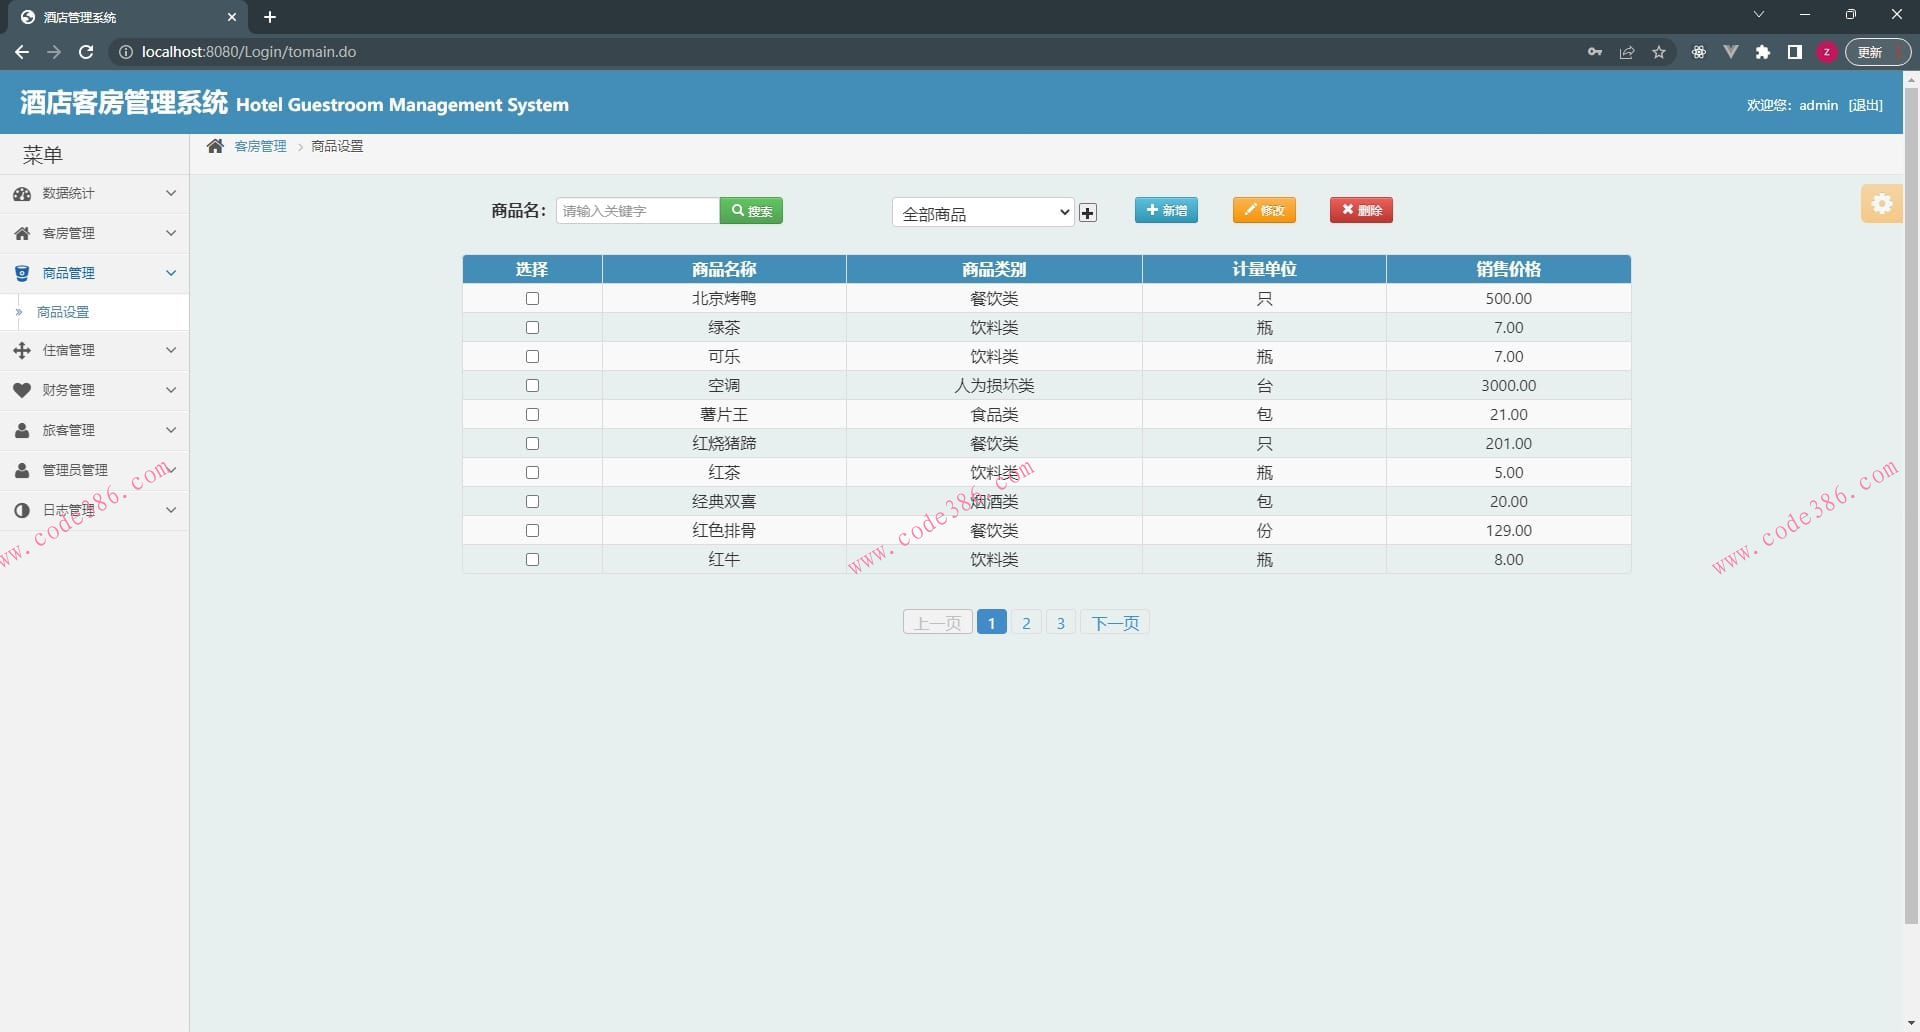Reload the page using browser refresh icon

tap(86, 52)
